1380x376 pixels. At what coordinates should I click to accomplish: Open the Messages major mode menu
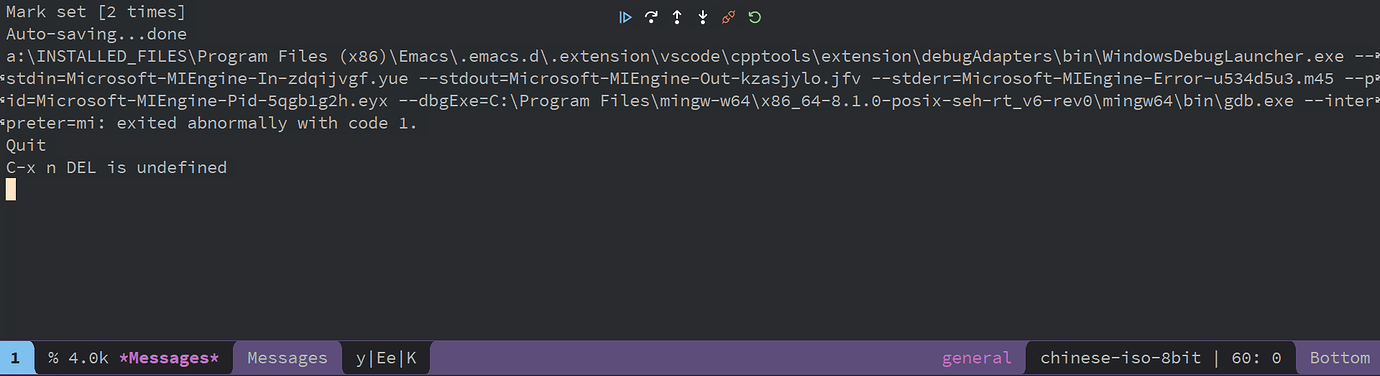pos(287,358)
